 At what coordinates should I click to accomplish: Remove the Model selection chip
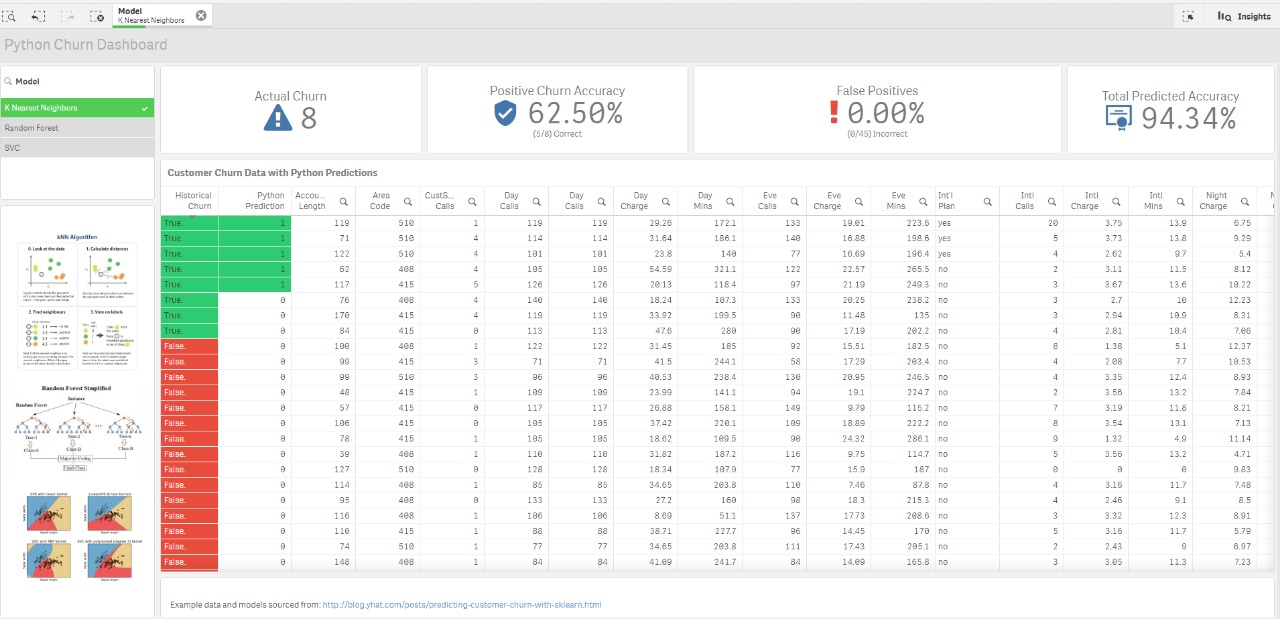201,15
